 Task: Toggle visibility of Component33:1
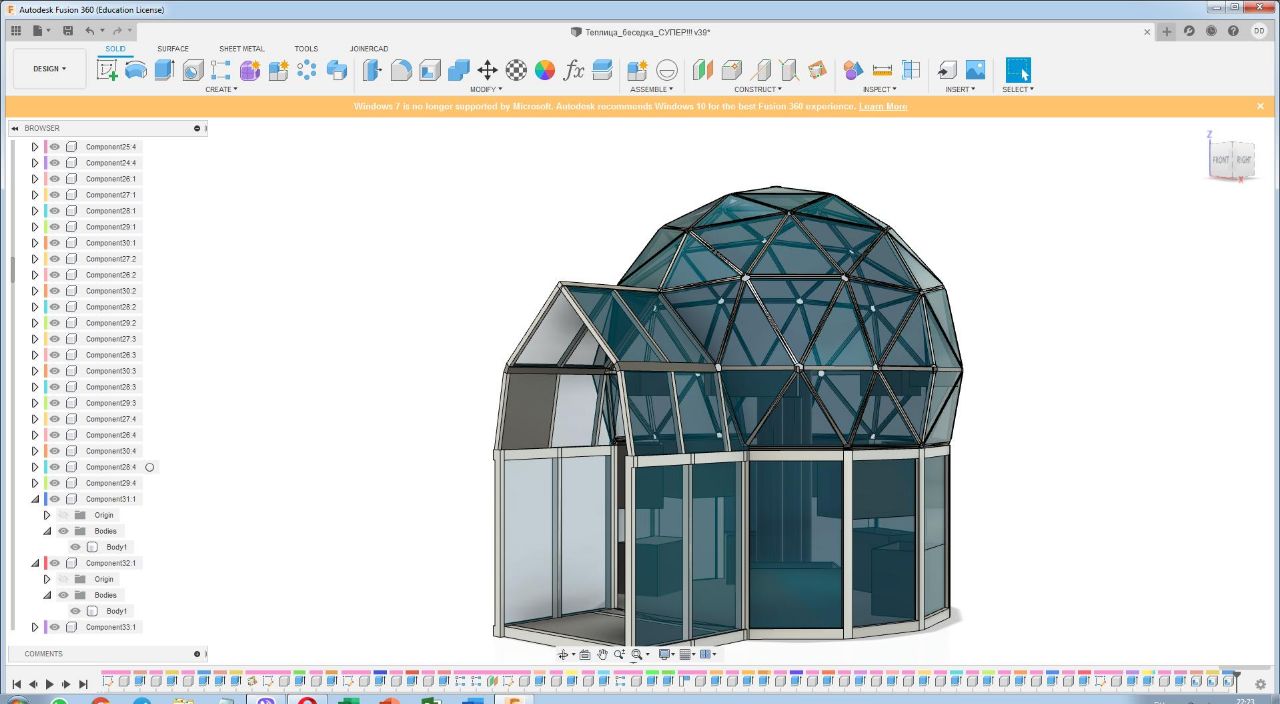55,627
